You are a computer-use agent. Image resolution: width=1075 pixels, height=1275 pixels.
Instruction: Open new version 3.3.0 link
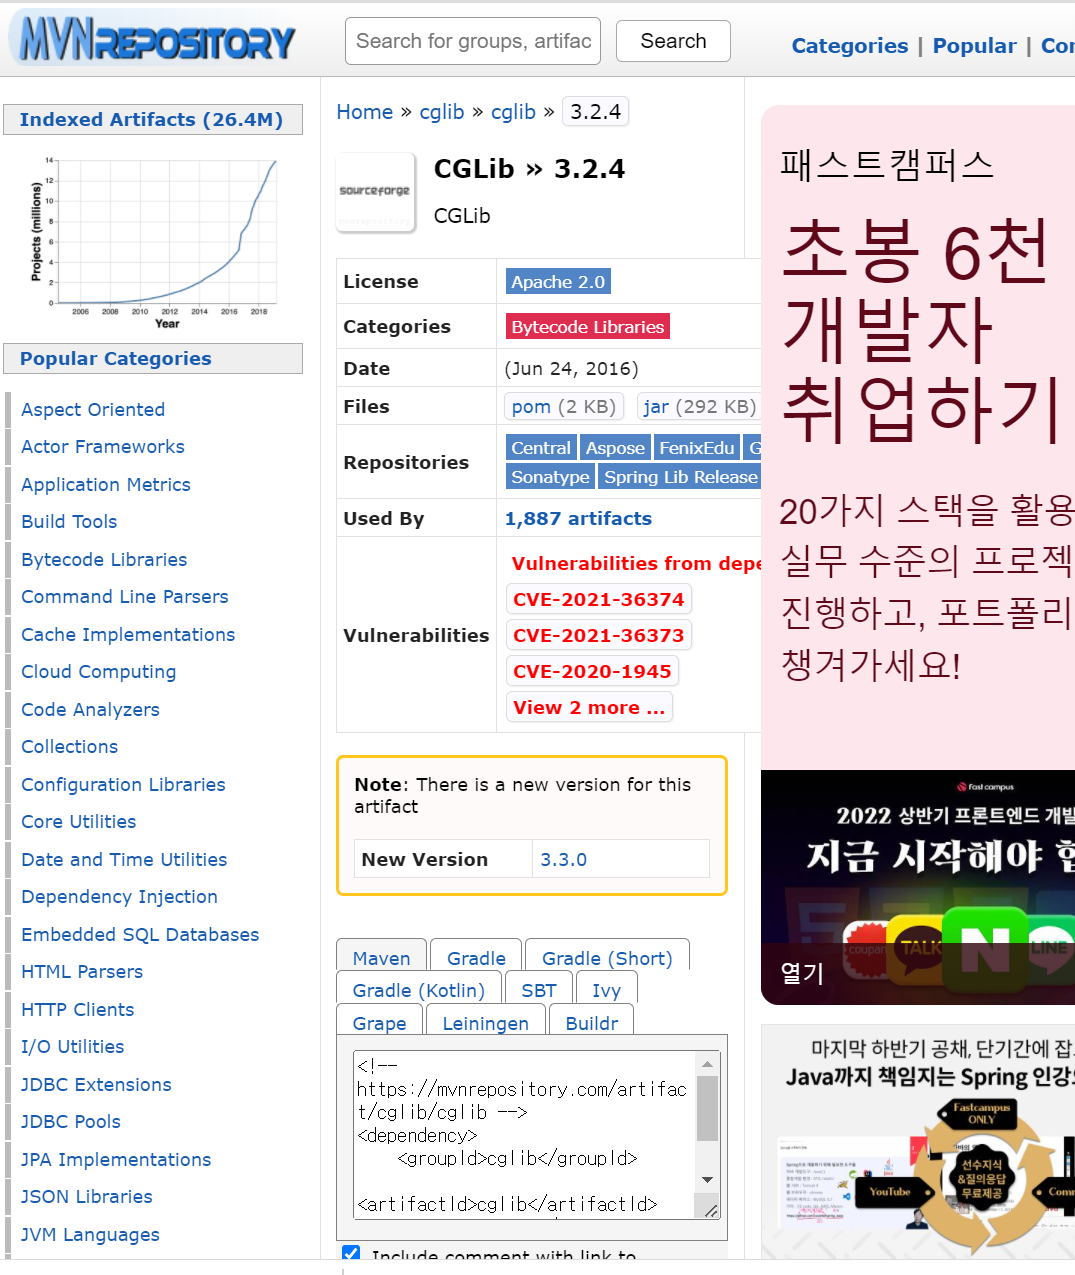tap(564, 859)
